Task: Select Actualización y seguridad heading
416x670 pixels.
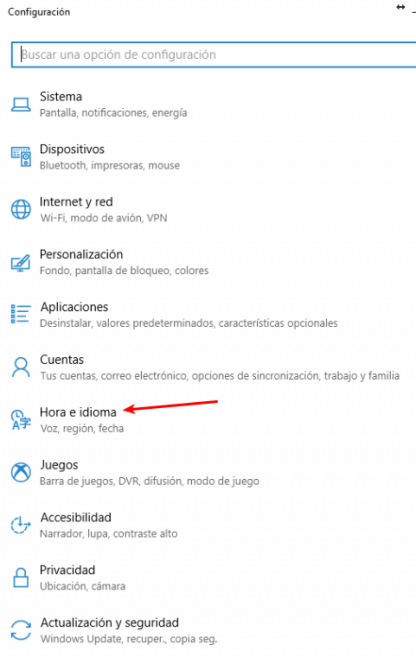Action: (x=109, y=623)
